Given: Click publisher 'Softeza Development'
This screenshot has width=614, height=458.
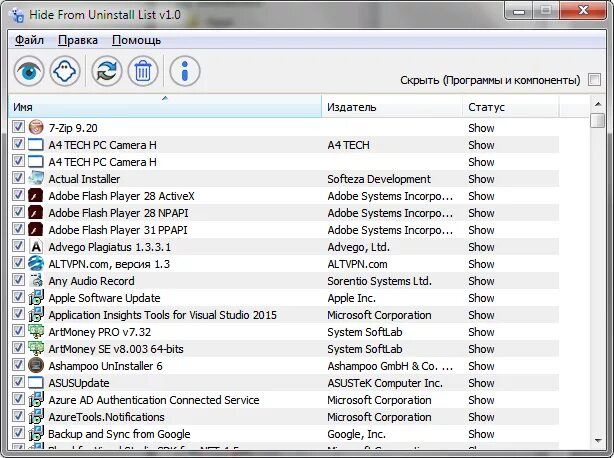Looking at the screenshot, I should click(x=379, y=179).
